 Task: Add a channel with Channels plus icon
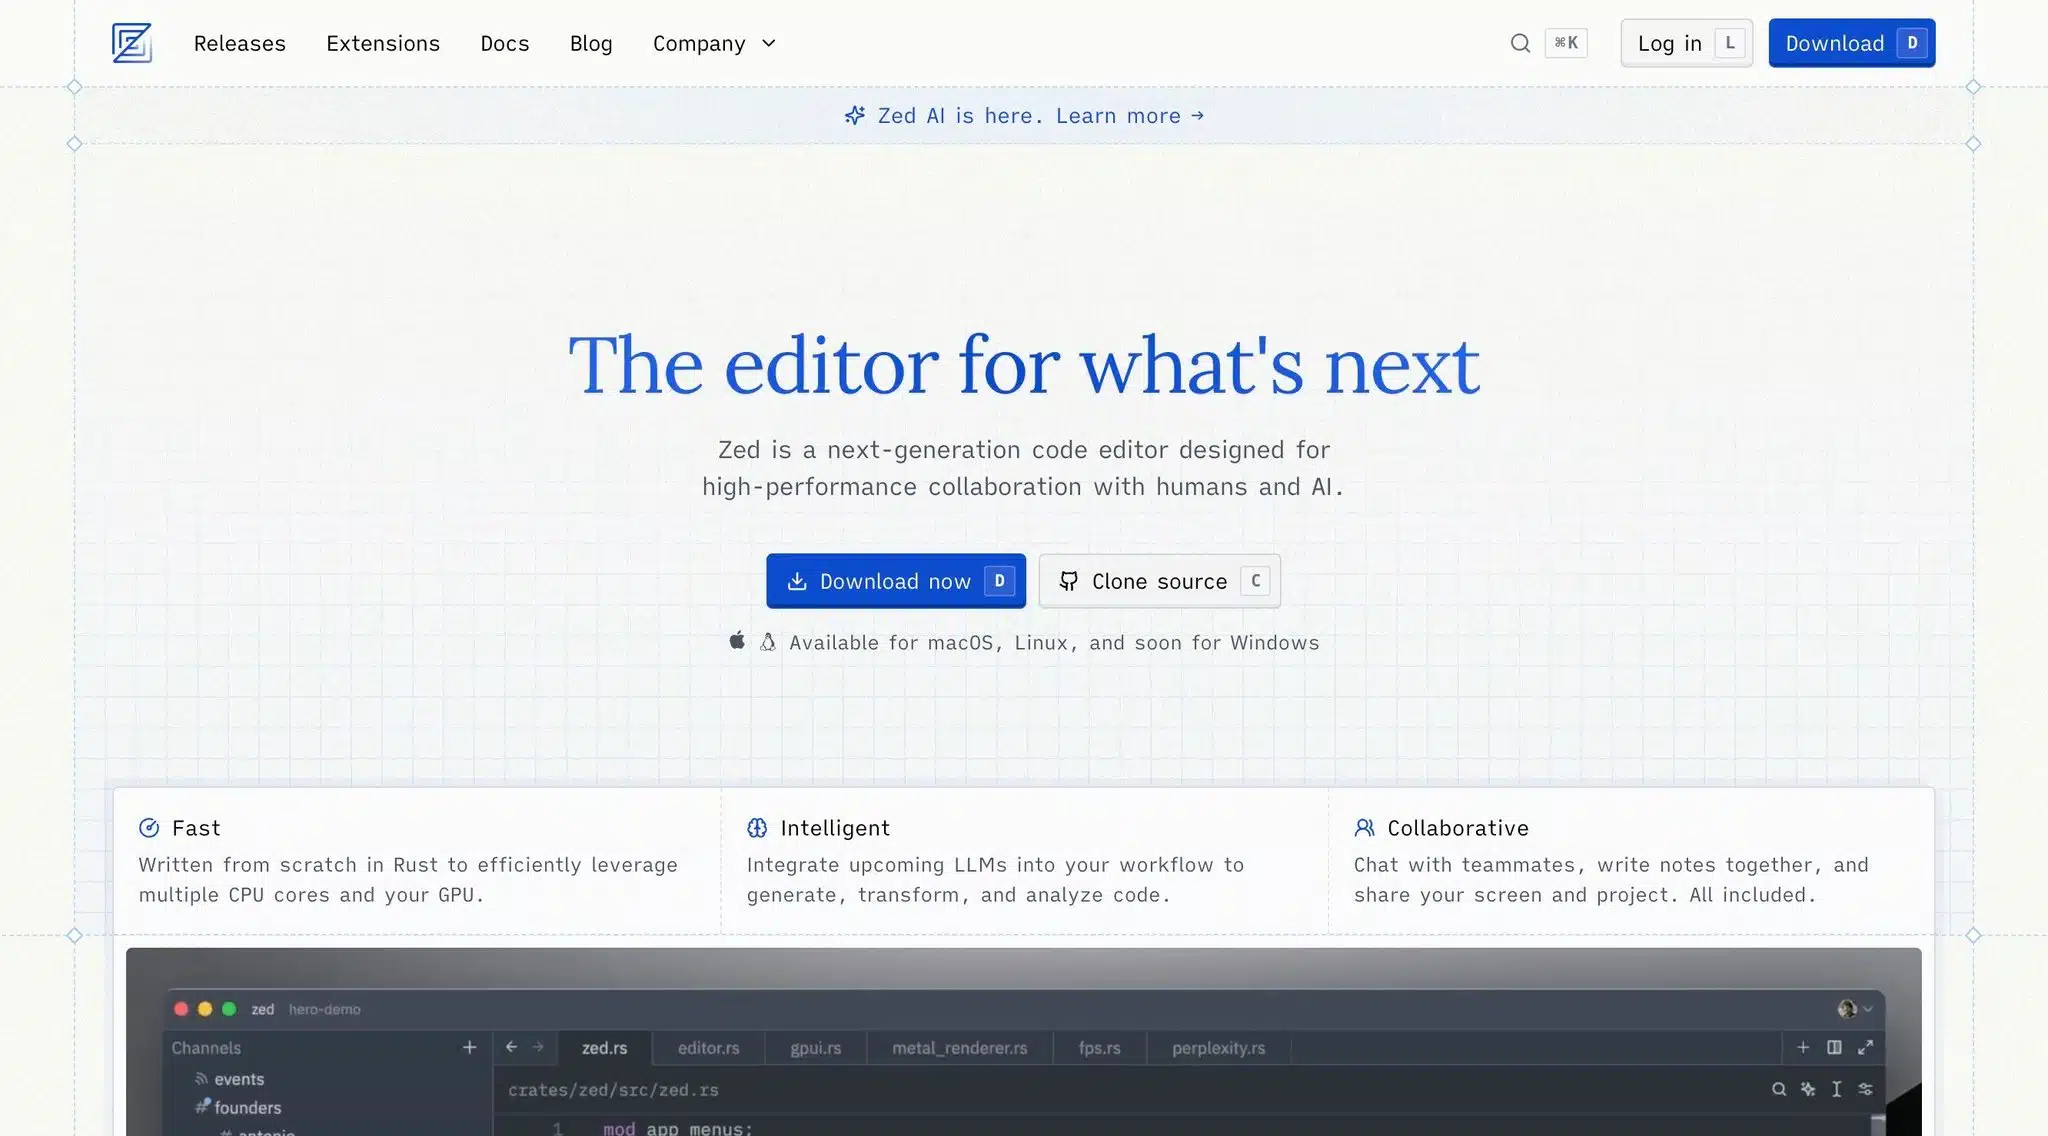coord(469,1047)
